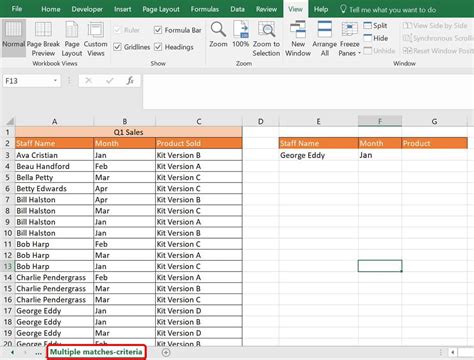Screen dimensions: 474x360
Task: Click the Name Box showing F13
Action: click(x=27, y=81)
